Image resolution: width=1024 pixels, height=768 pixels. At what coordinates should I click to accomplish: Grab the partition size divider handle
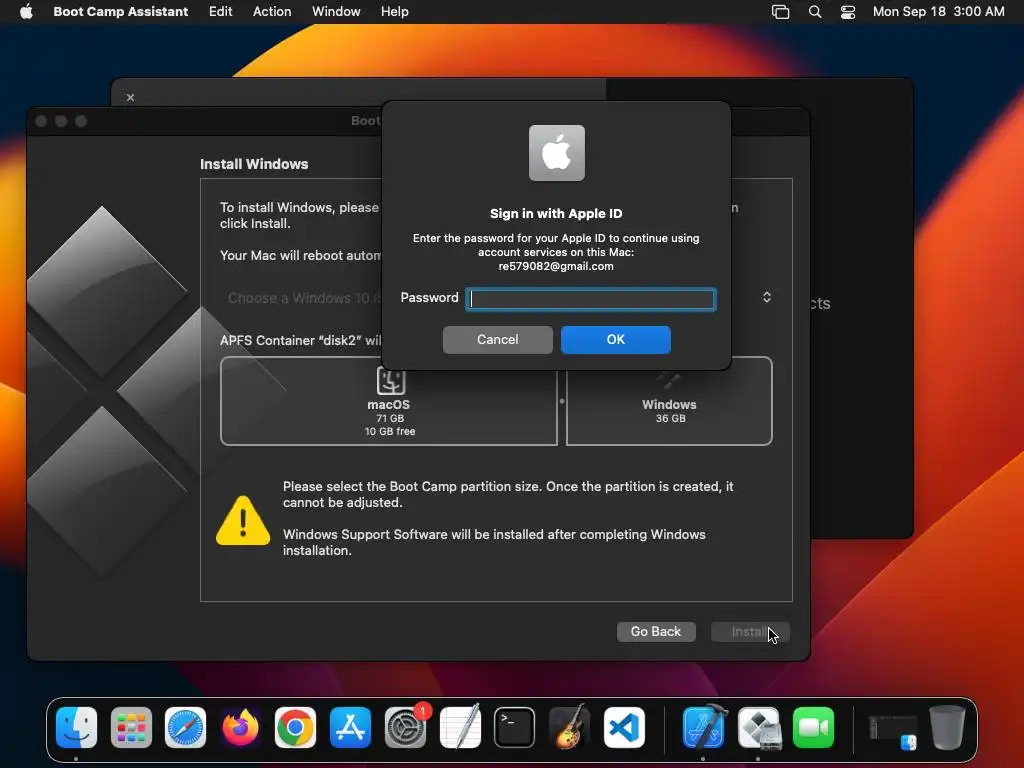pos(562,401)
